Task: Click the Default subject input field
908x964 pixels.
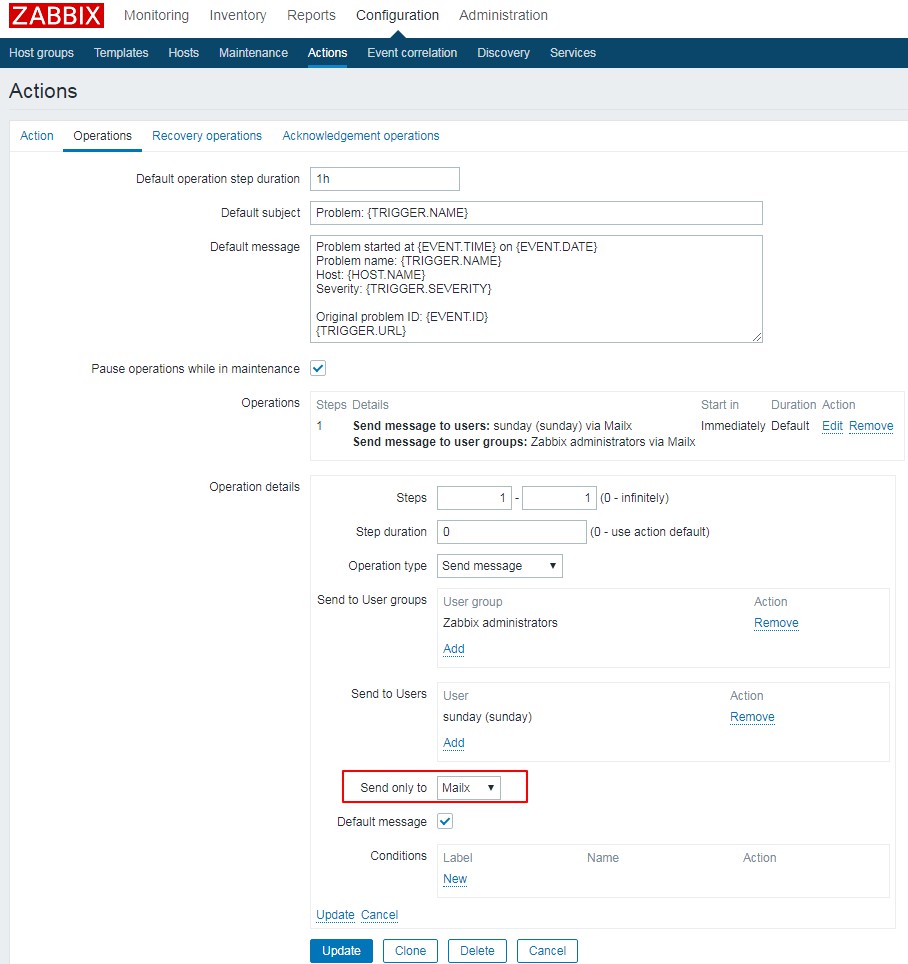Action: [536, 213]
